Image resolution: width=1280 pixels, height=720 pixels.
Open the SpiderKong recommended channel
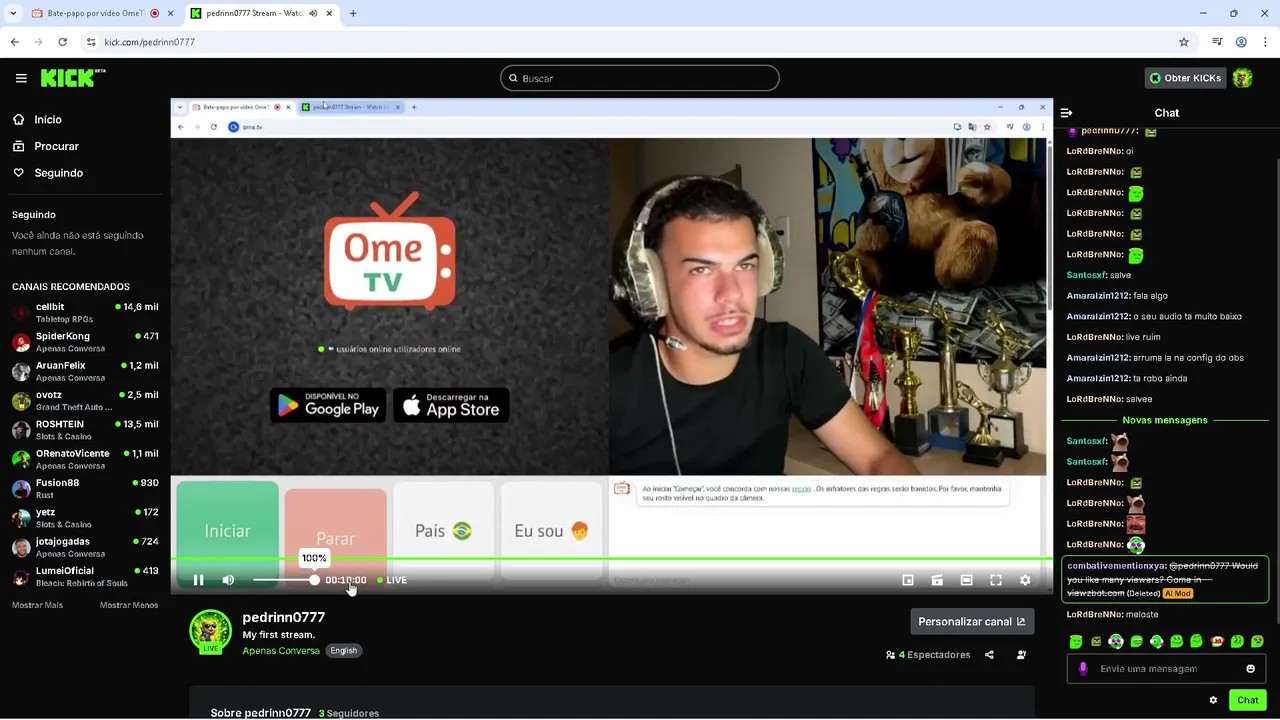pyautogui.click(x=85, y=342)
